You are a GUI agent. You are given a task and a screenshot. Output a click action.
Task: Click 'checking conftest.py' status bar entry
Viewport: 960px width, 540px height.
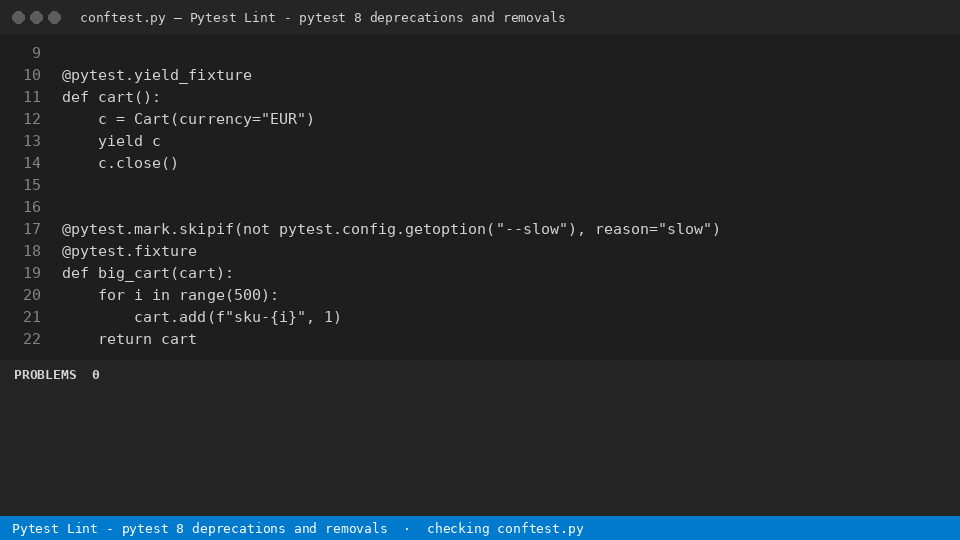pos(506,528)
